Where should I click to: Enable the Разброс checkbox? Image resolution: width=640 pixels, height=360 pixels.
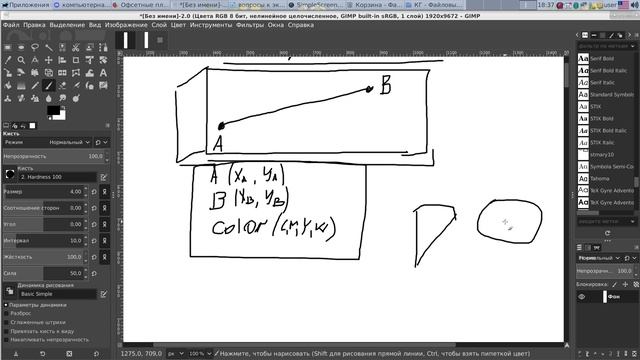[x=6, y=313]
